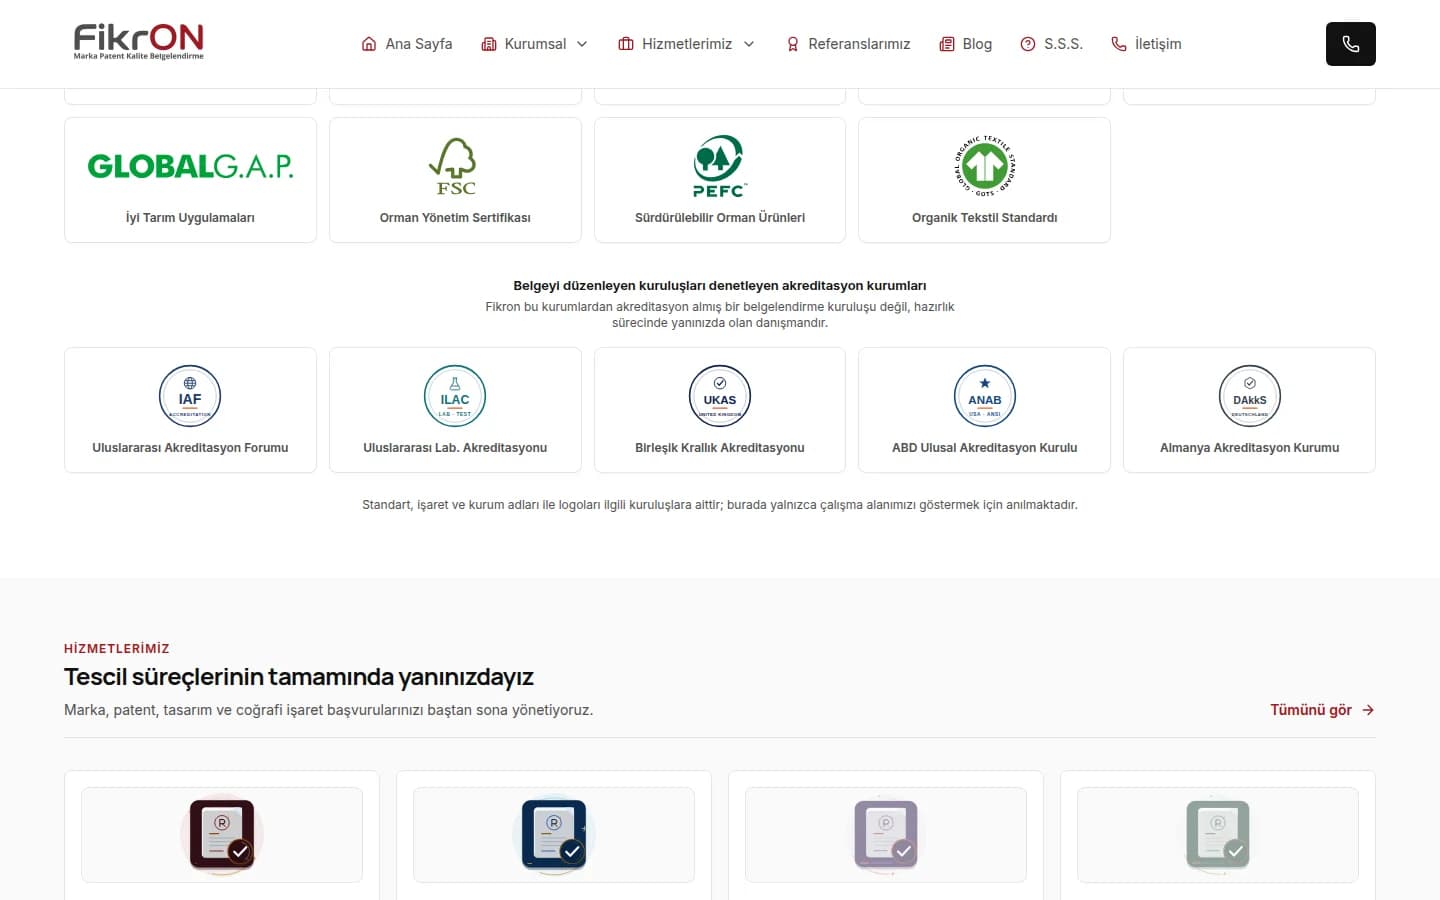Click the IAF accreditation badge
The height and width of the screenshot is (900, 1440).
[190, 396]
